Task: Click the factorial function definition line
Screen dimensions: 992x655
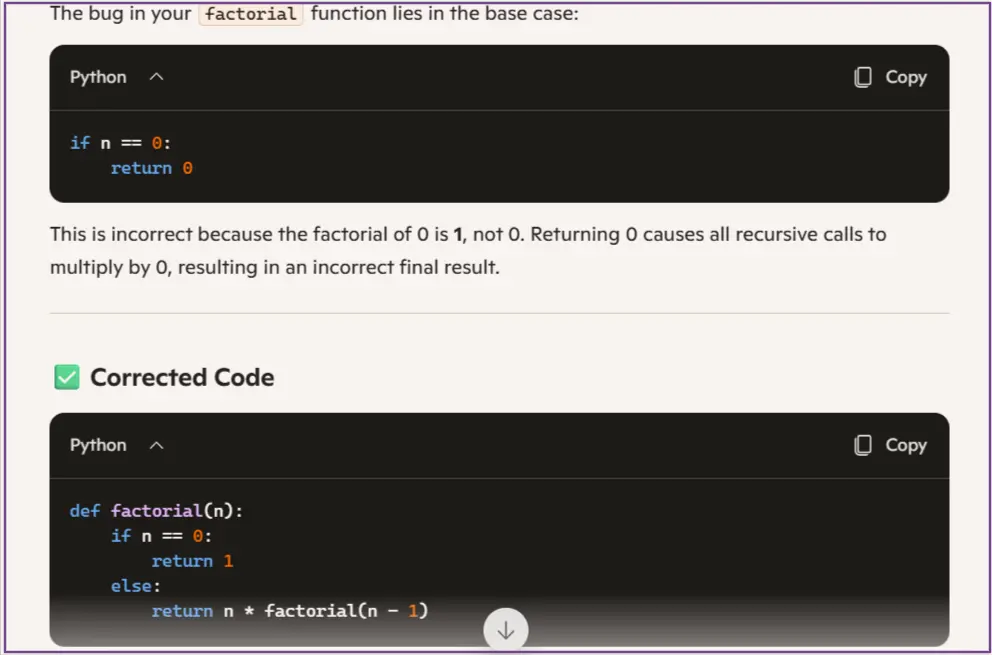Action: [155, 510]
